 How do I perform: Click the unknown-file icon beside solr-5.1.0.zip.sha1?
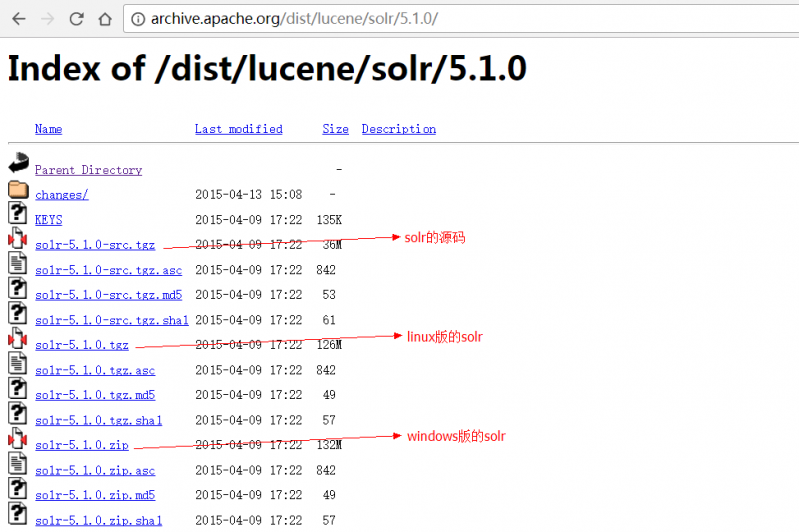tap(18, 513)
